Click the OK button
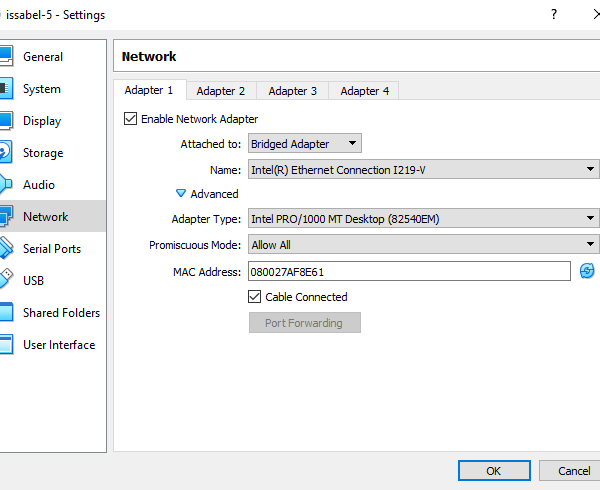Image resolution: width=600 pixels, height=490 pixels. coord(493,471)
